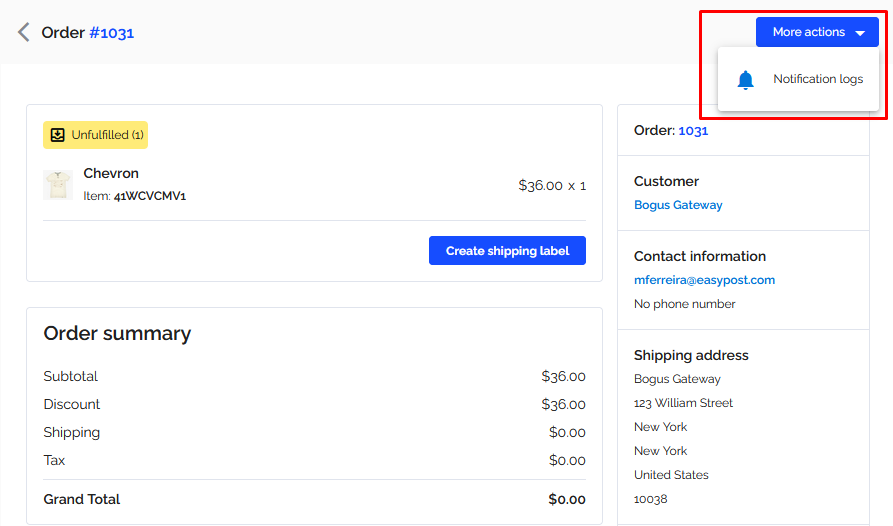This screenshot has width=893, height=526.
Task: Click the Grand Total amount $0.00
Action: [567, 499]
